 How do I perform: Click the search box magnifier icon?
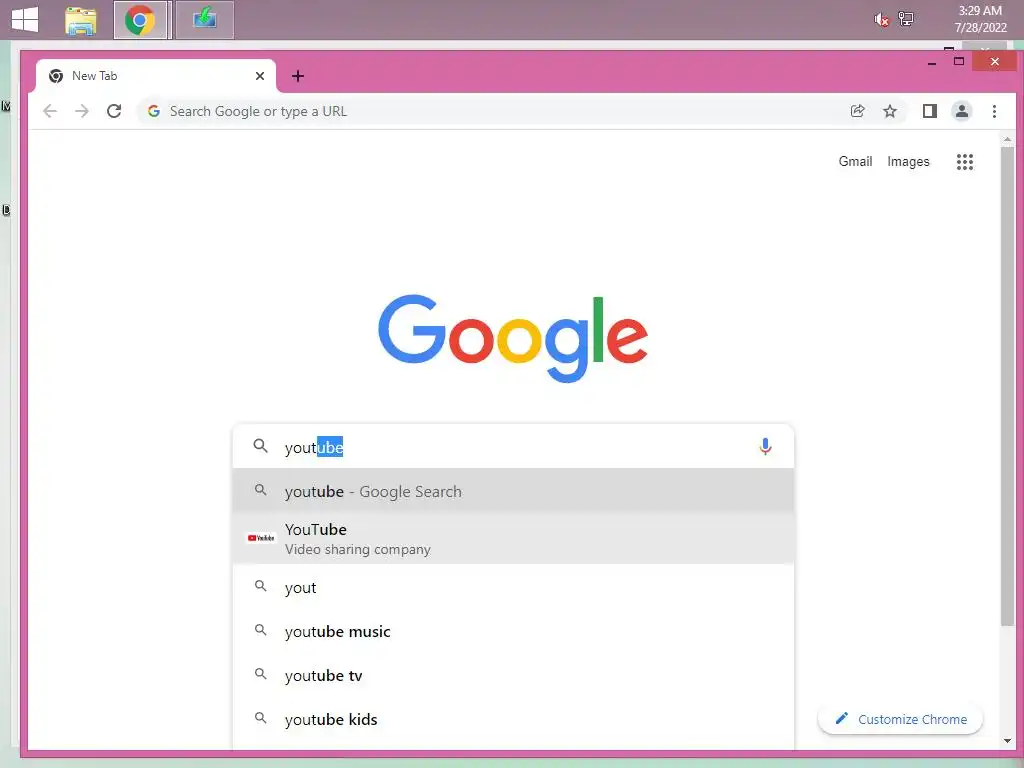tap(260, 446)
